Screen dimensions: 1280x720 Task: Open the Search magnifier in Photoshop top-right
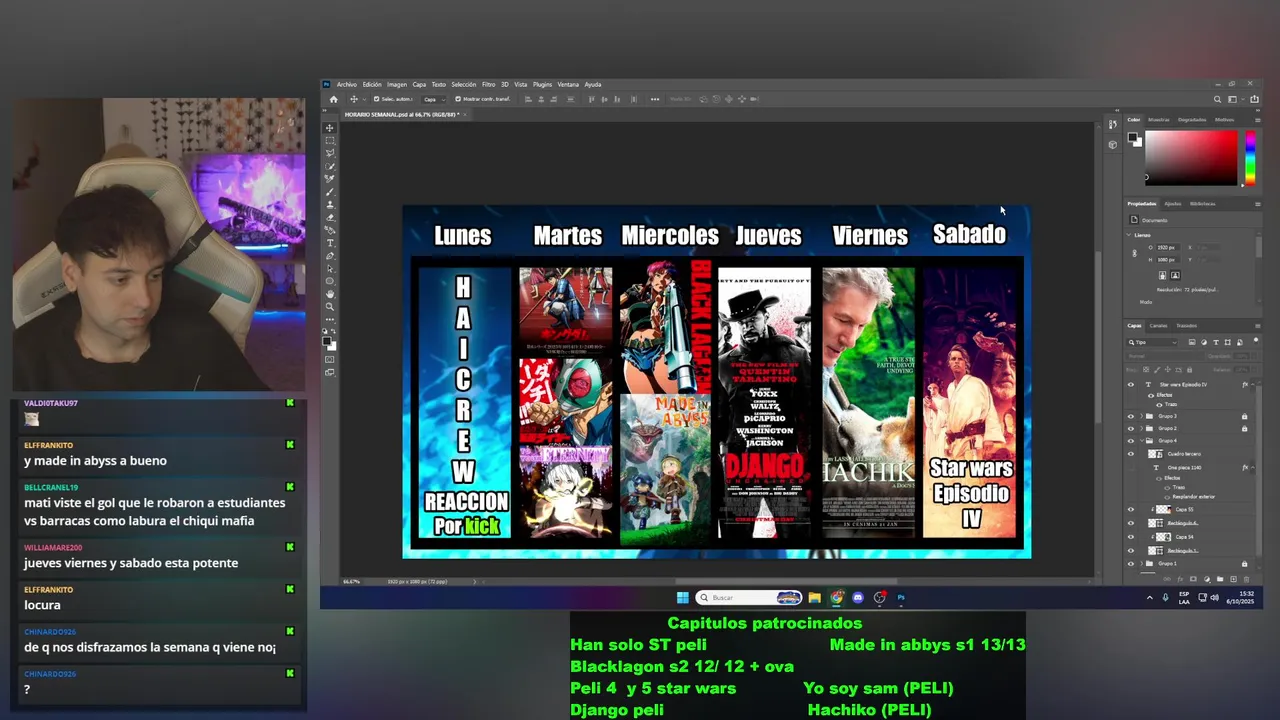click(1217, 99)
